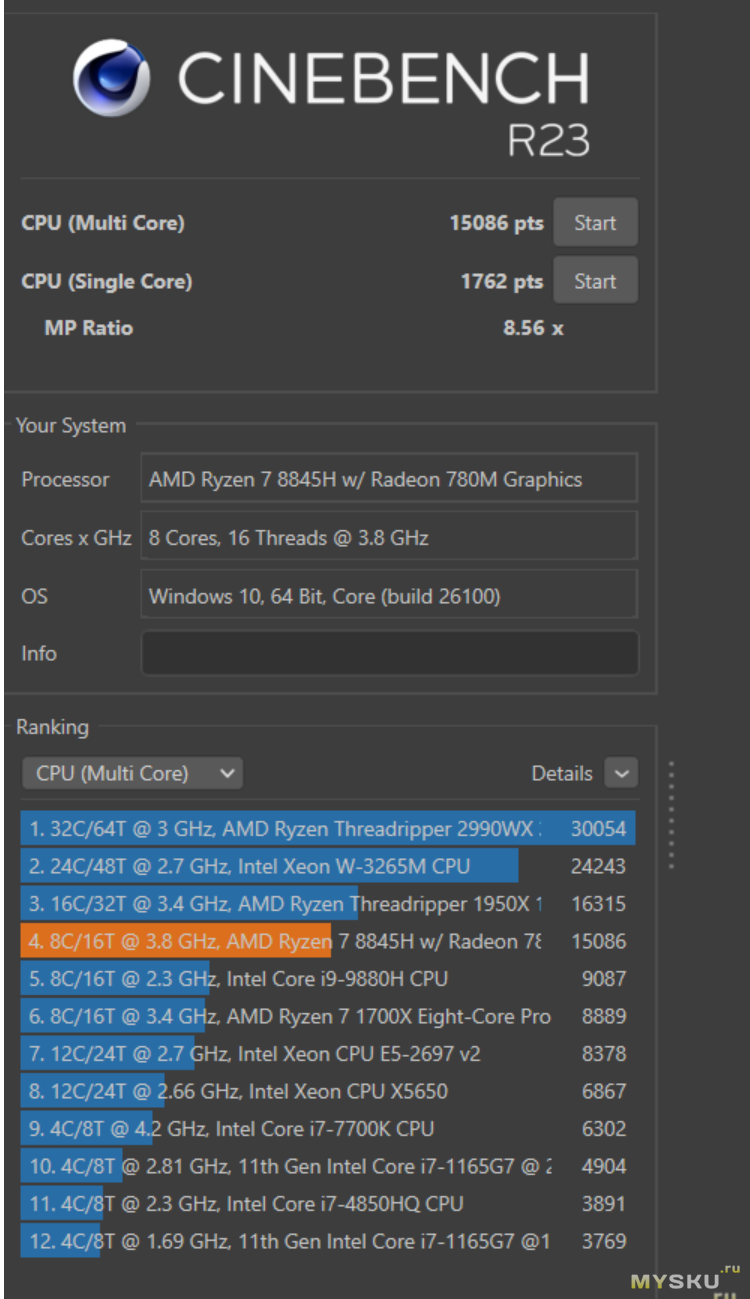The image size is (750, 1299).
Task: Start the CPU Multi Core benchmark
Action: (x=595, y=223)
